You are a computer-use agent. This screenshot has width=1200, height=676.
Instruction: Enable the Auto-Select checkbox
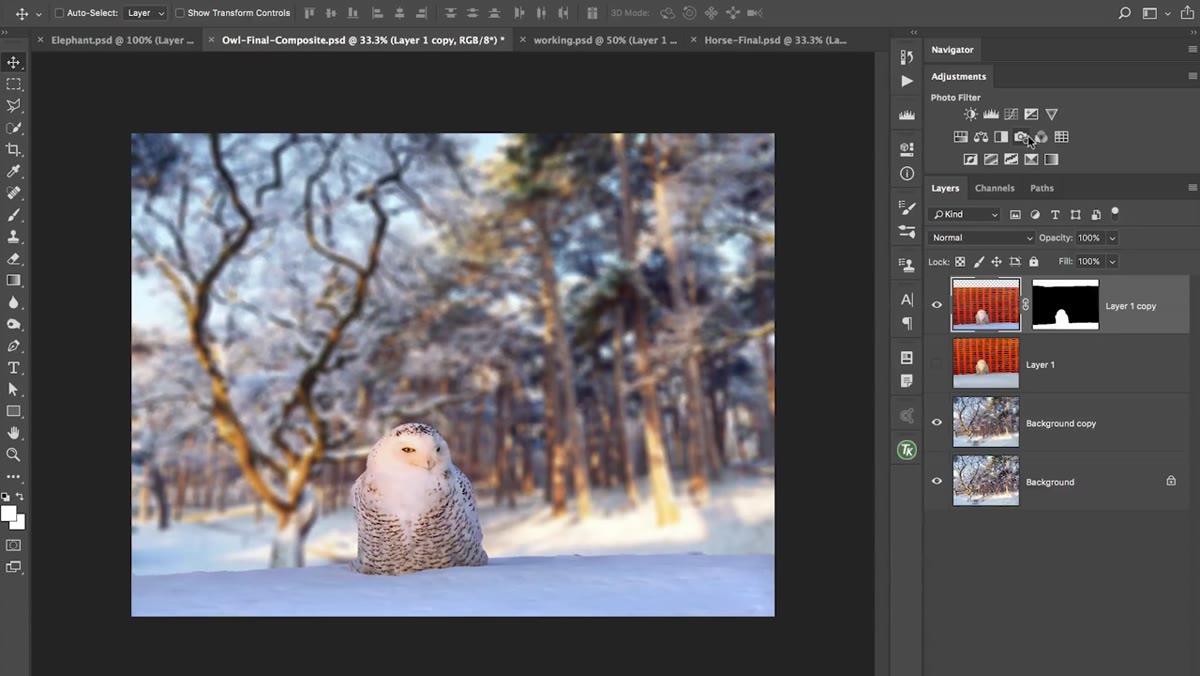click(59, 13)
